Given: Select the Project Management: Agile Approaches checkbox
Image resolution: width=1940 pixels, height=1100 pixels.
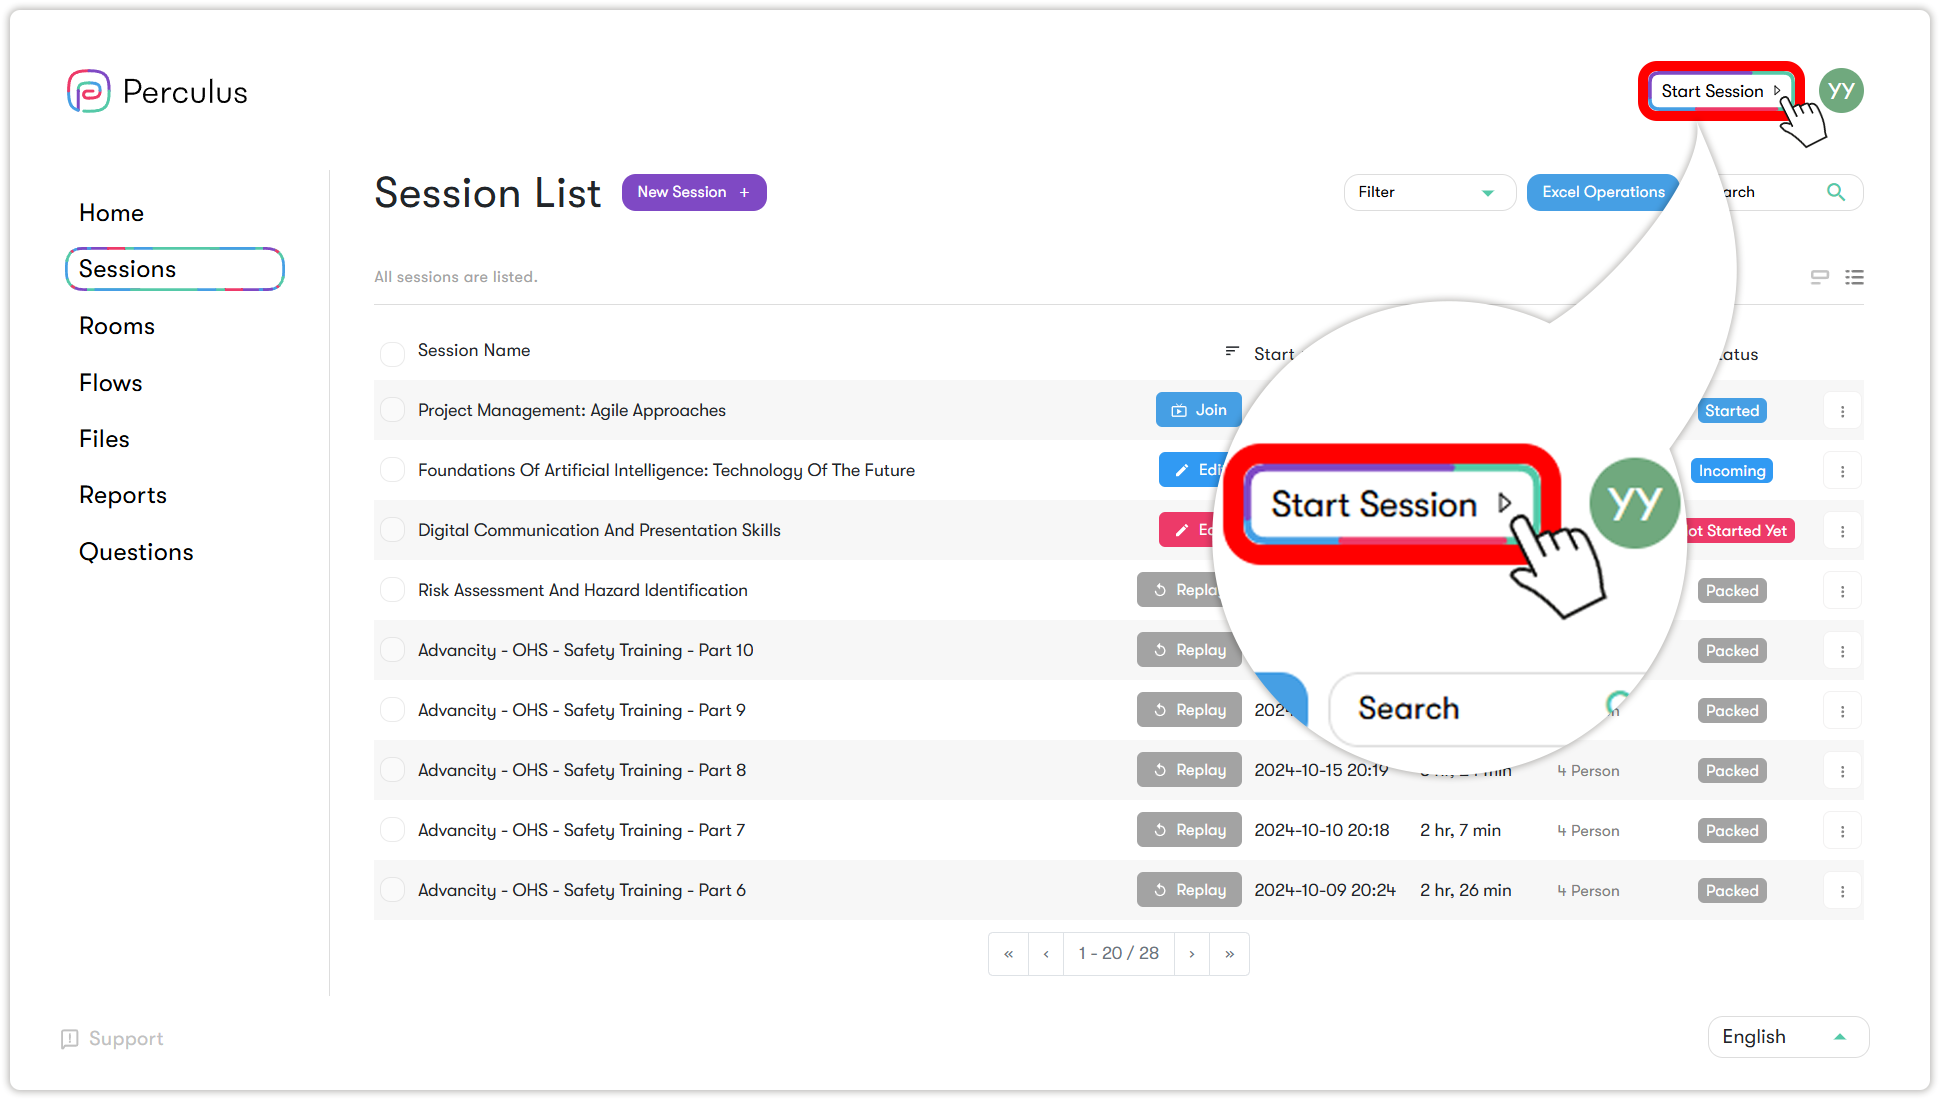Looking at the screenshot, I should click(x=392, y=410).
